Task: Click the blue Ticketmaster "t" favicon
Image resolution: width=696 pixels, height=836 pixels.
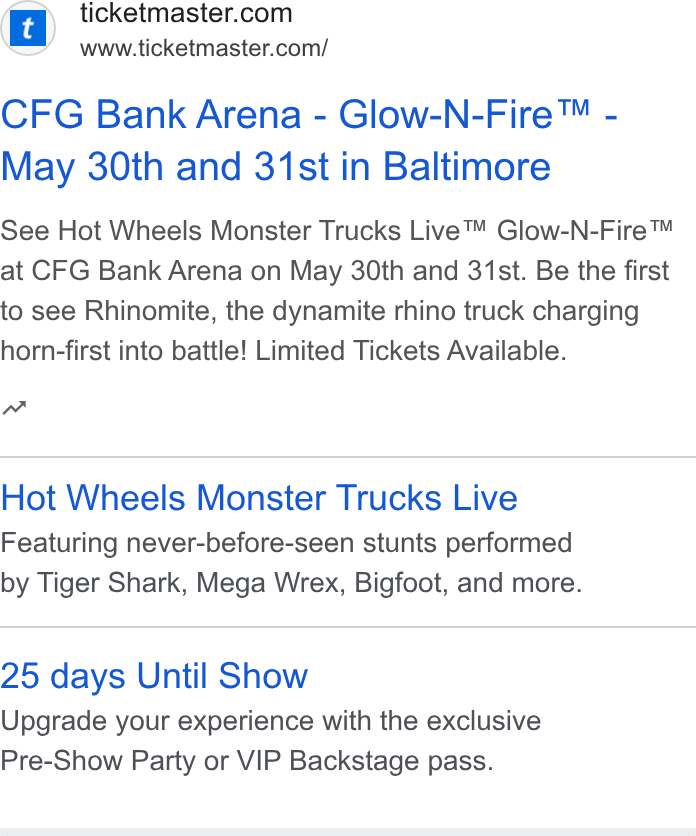Action: 28,28
